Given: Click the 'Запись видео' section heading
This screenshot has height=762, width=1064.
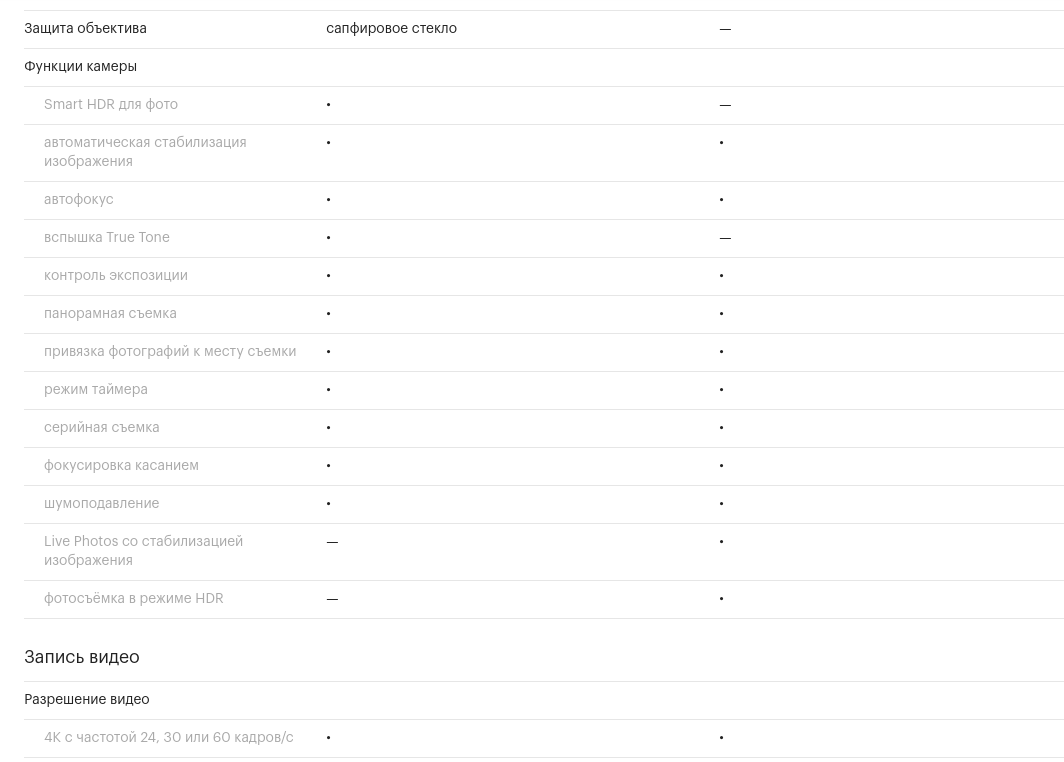Looking at the screenshot, I should coord(82,657).
